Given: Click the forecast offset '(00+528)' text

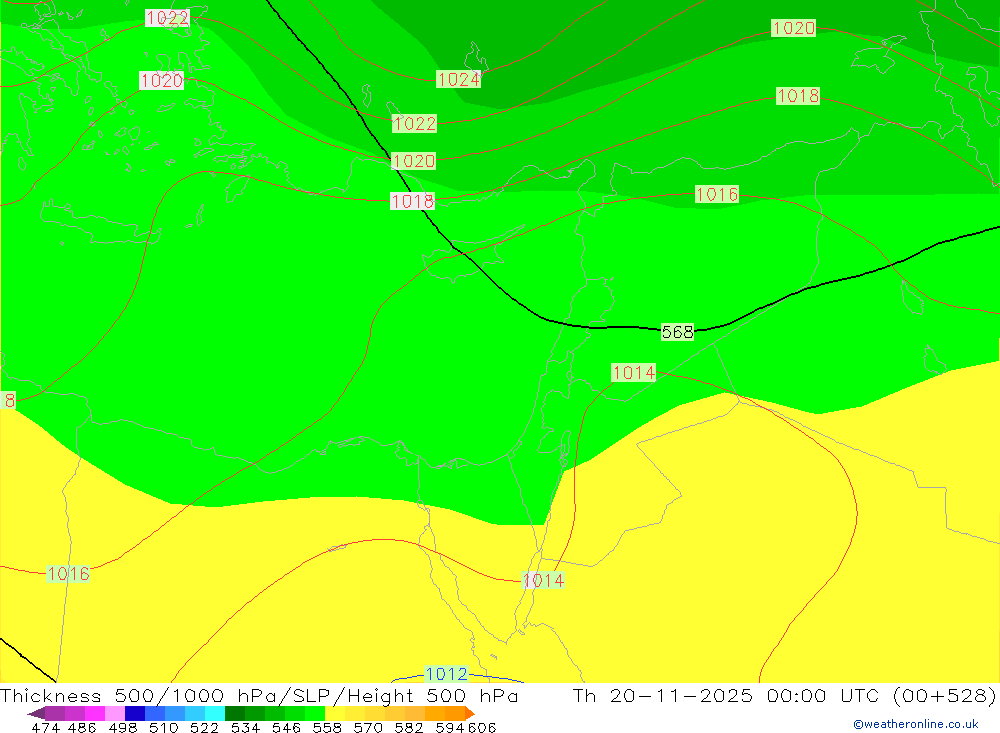Looking at the screenshot, I should 945,695.
